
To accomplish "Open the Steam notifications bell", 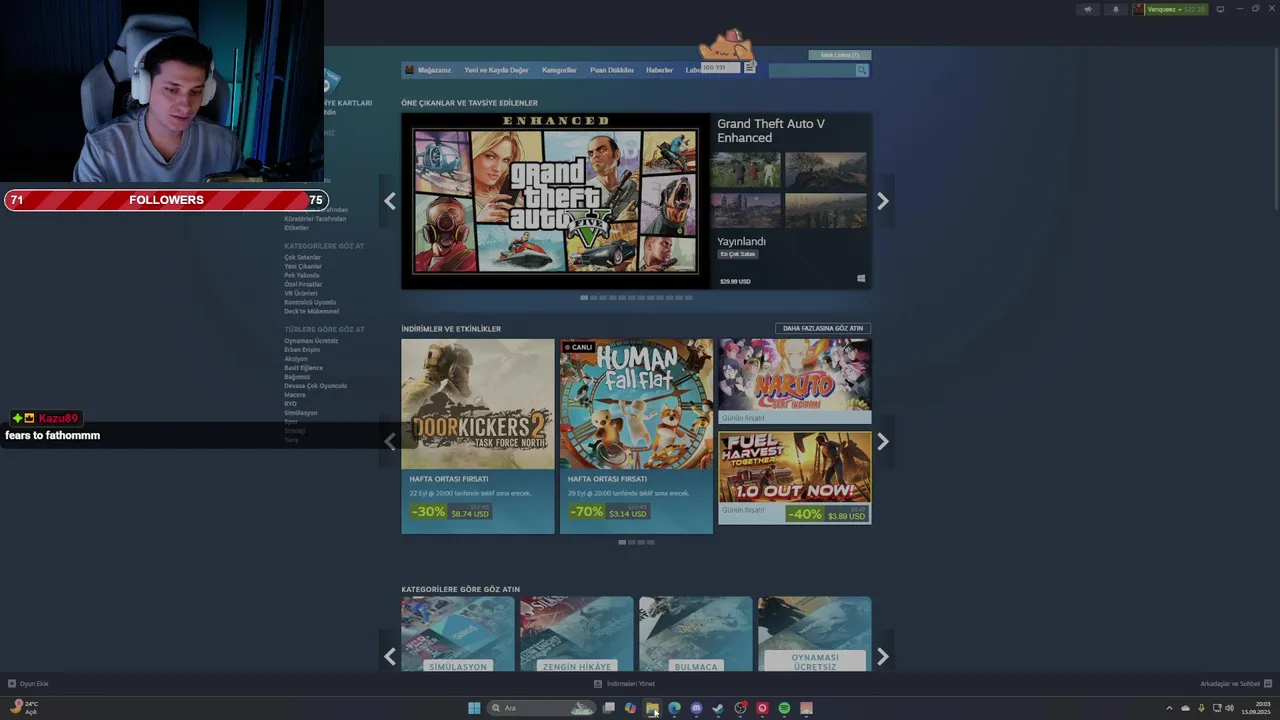I will click(1116, 9).
